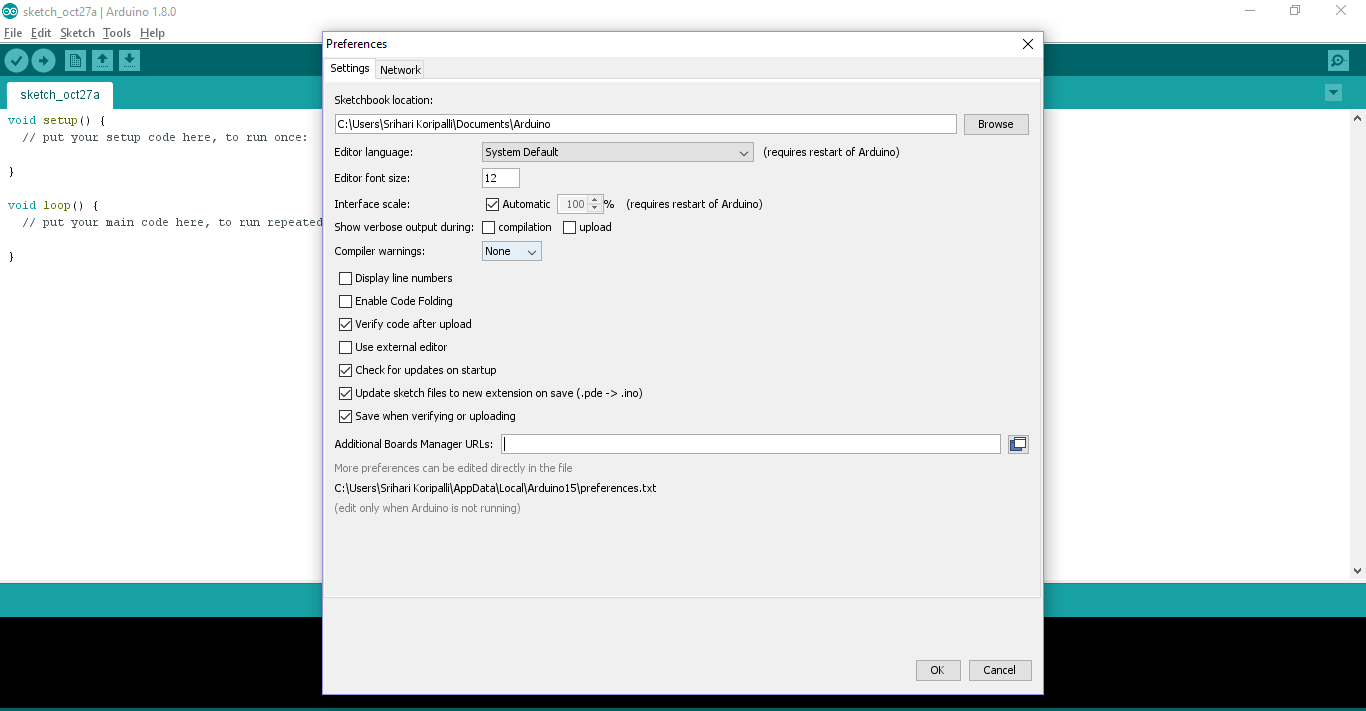Switch to the Network tab
Viewport: 1366px width, 711px height.
tap(400, 69)
